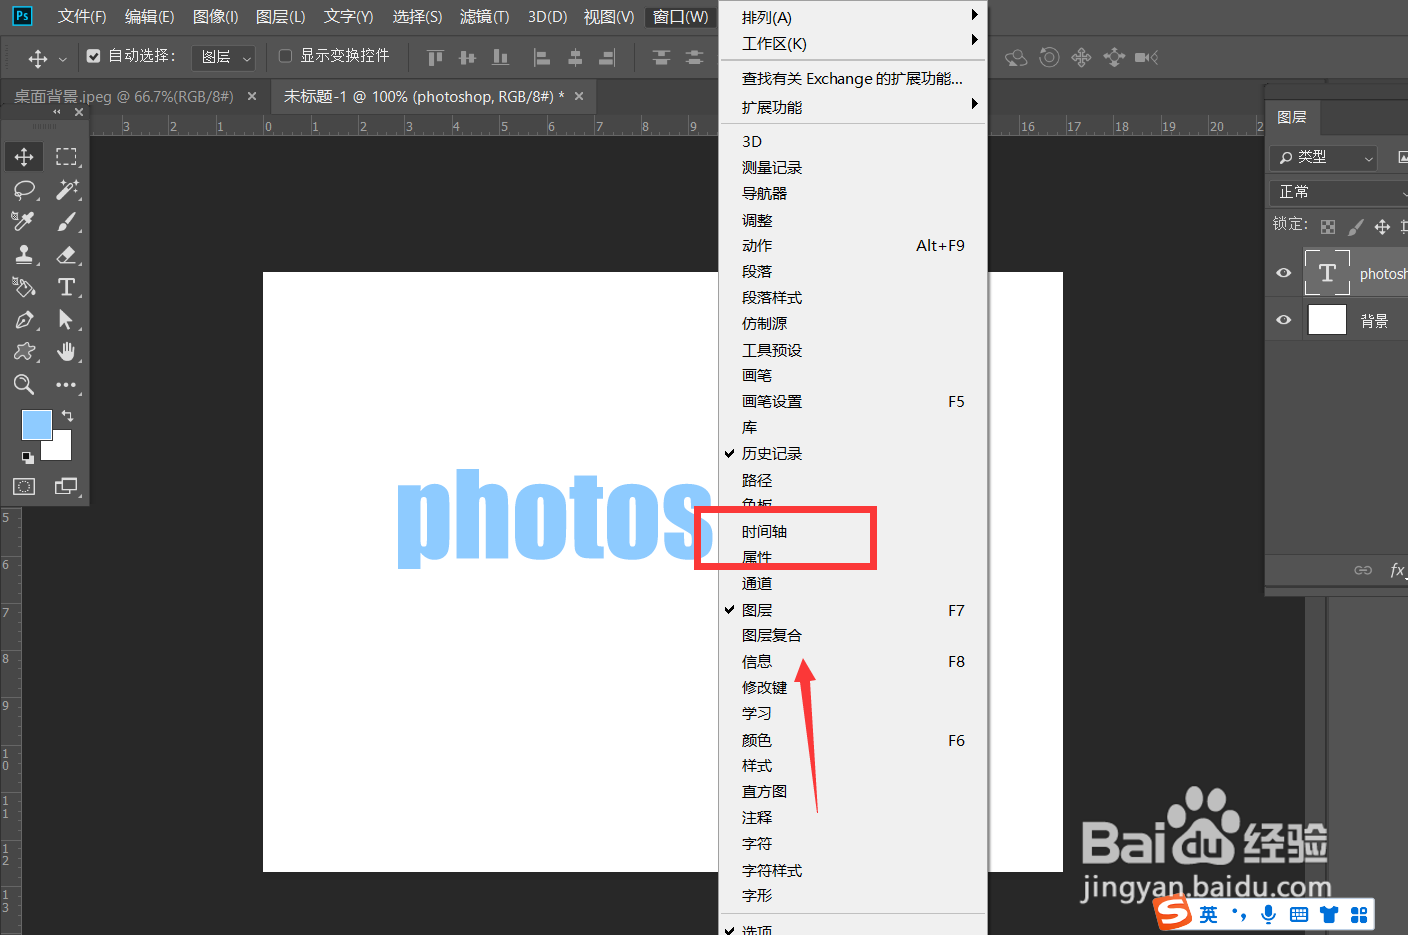Image resolution: width=1408 pixels, height=935 pixels.
Task: Select the Zoom tool
Action: click(24, 385)
